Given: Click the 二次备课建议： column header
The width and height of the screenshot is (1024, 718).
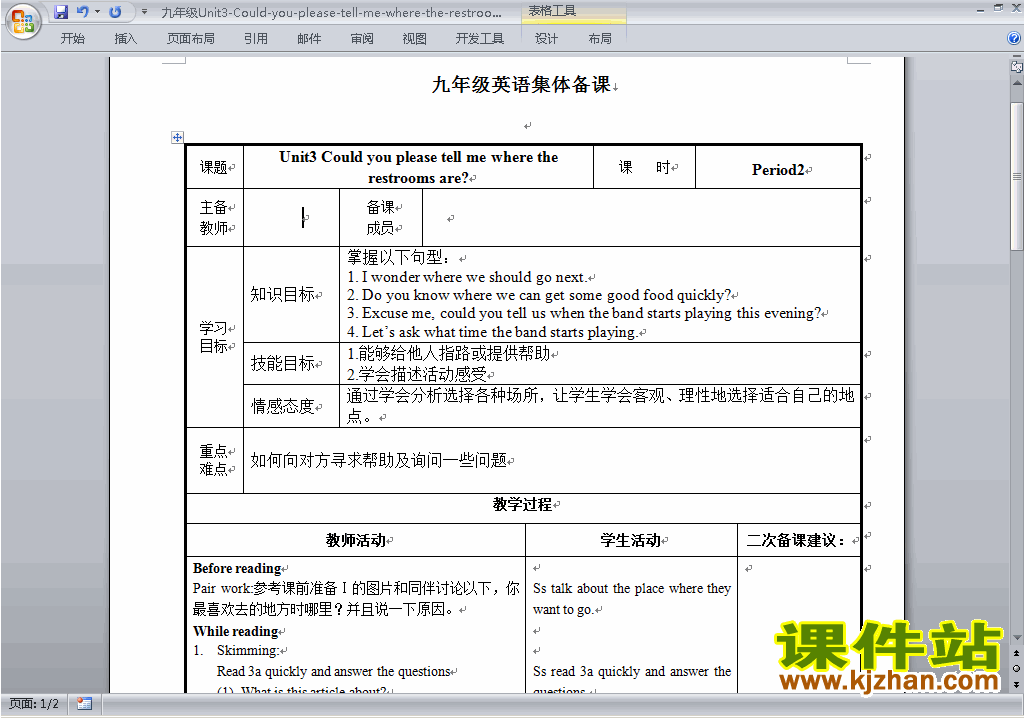Looking at the screenshot, I should click(799, 540).
